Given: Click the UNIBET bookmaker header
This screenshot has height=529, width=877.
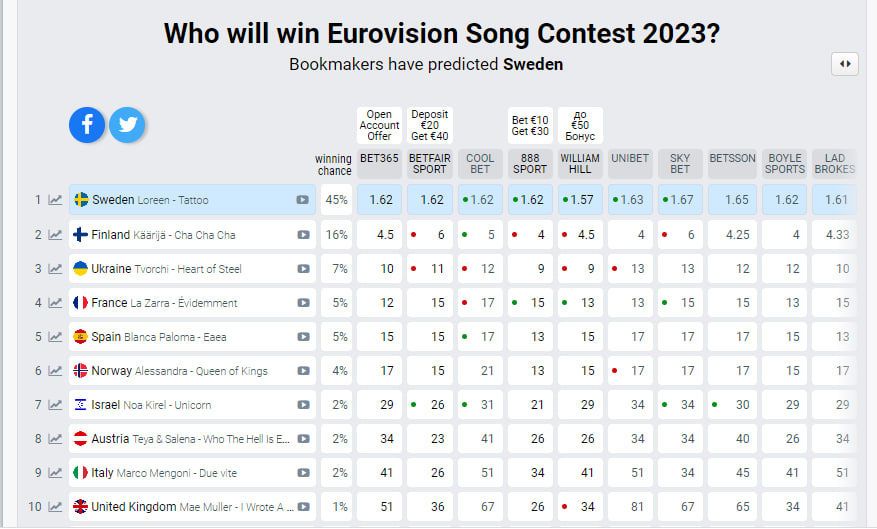Looking at the screenshot, I should click(630, 159).
